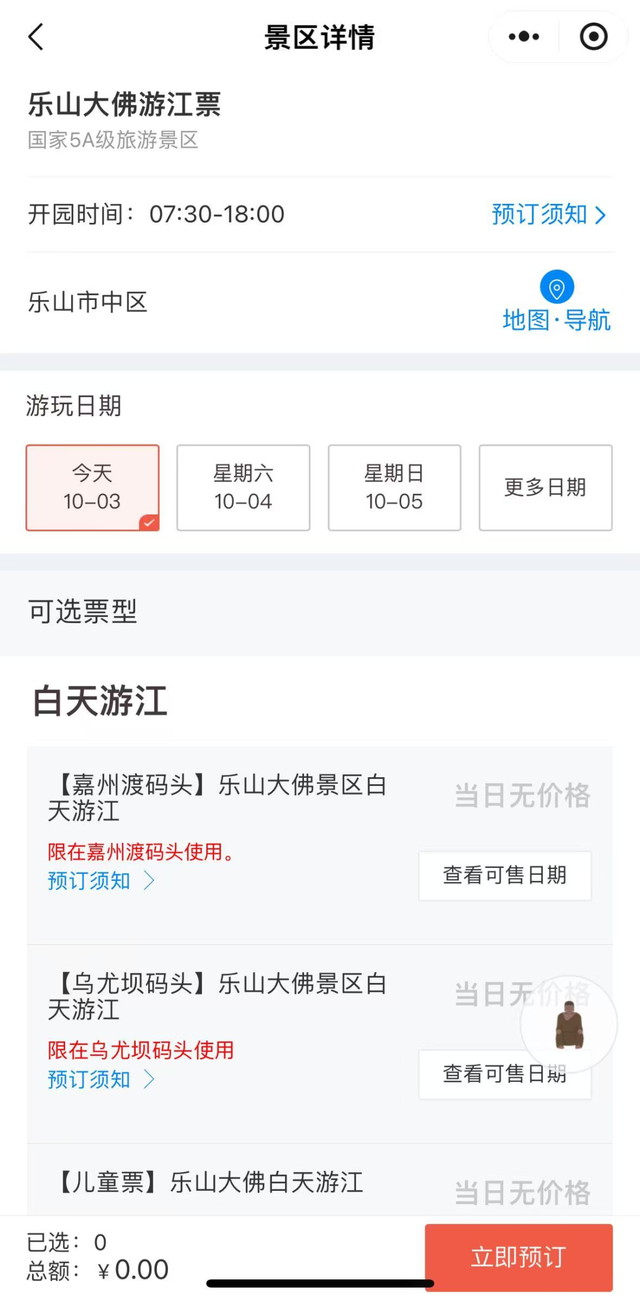The image size is (640, 1300).
Task: Expand 预订须知 under 嘉州渡码头 ticket
Action: pos(101,881)
